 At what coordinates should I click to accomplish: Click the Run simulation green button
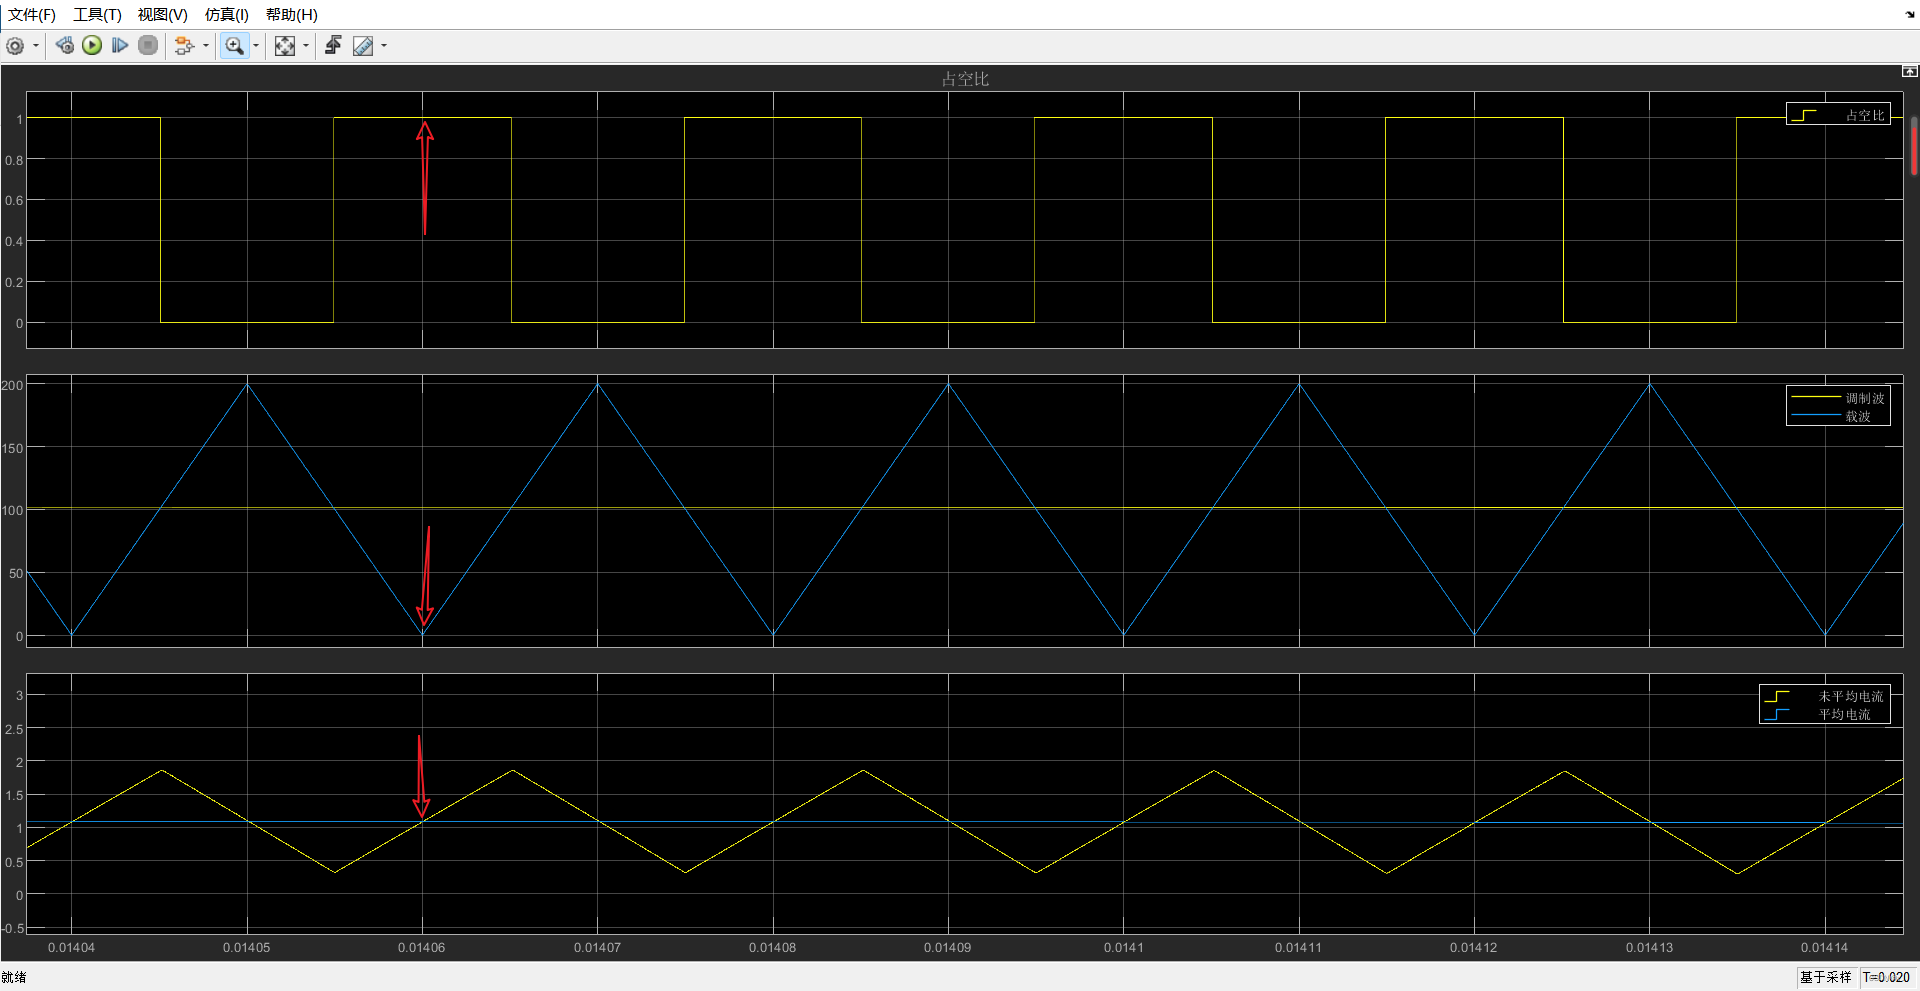(x=92, y=45)
